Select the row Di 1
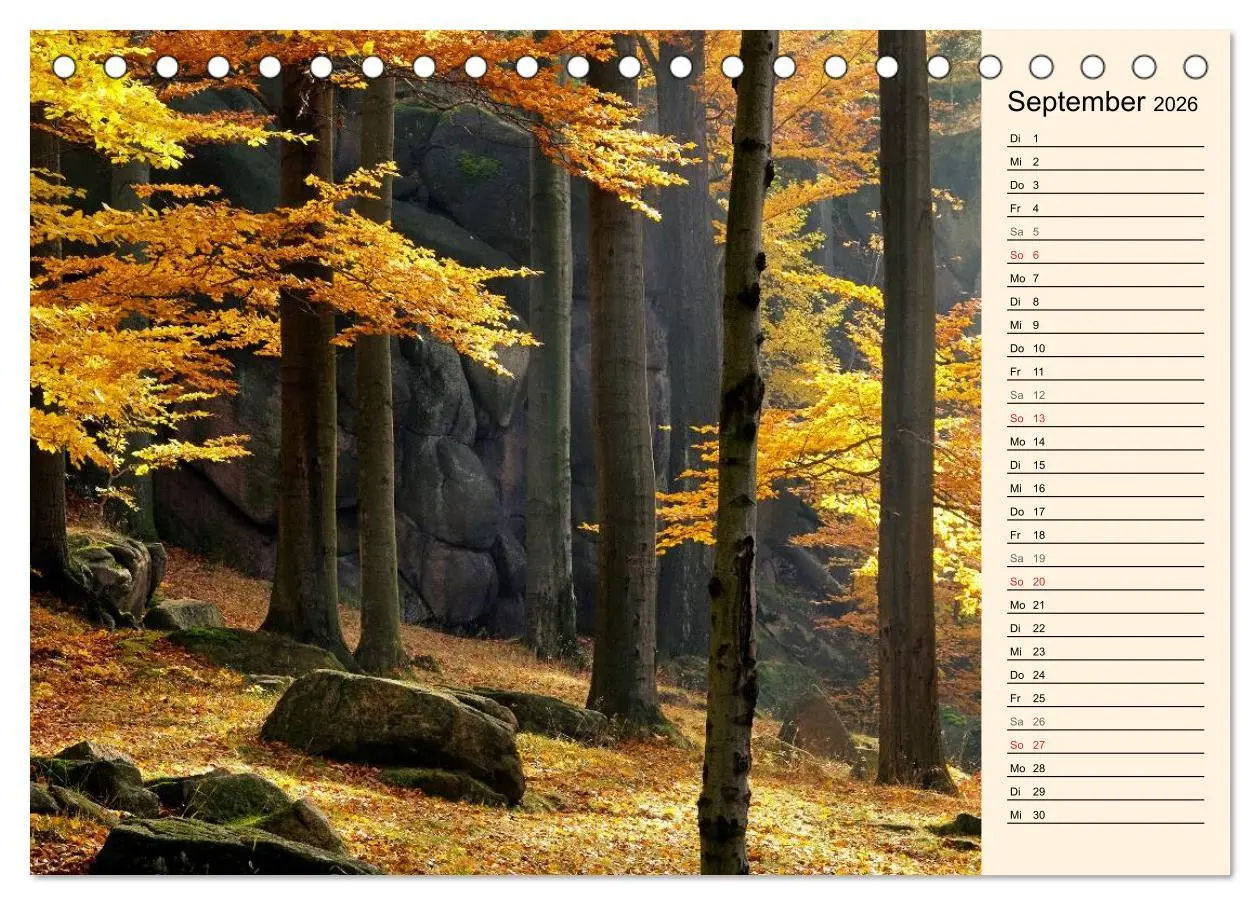 (x=1105, y=137)
